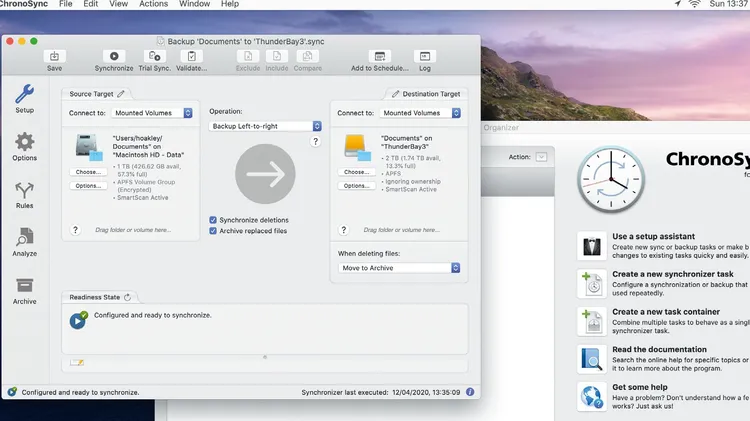Switch to the Rules sidebar panel
Screen dimensions: 750x421
pyautogui.click(x=25, y=194)
